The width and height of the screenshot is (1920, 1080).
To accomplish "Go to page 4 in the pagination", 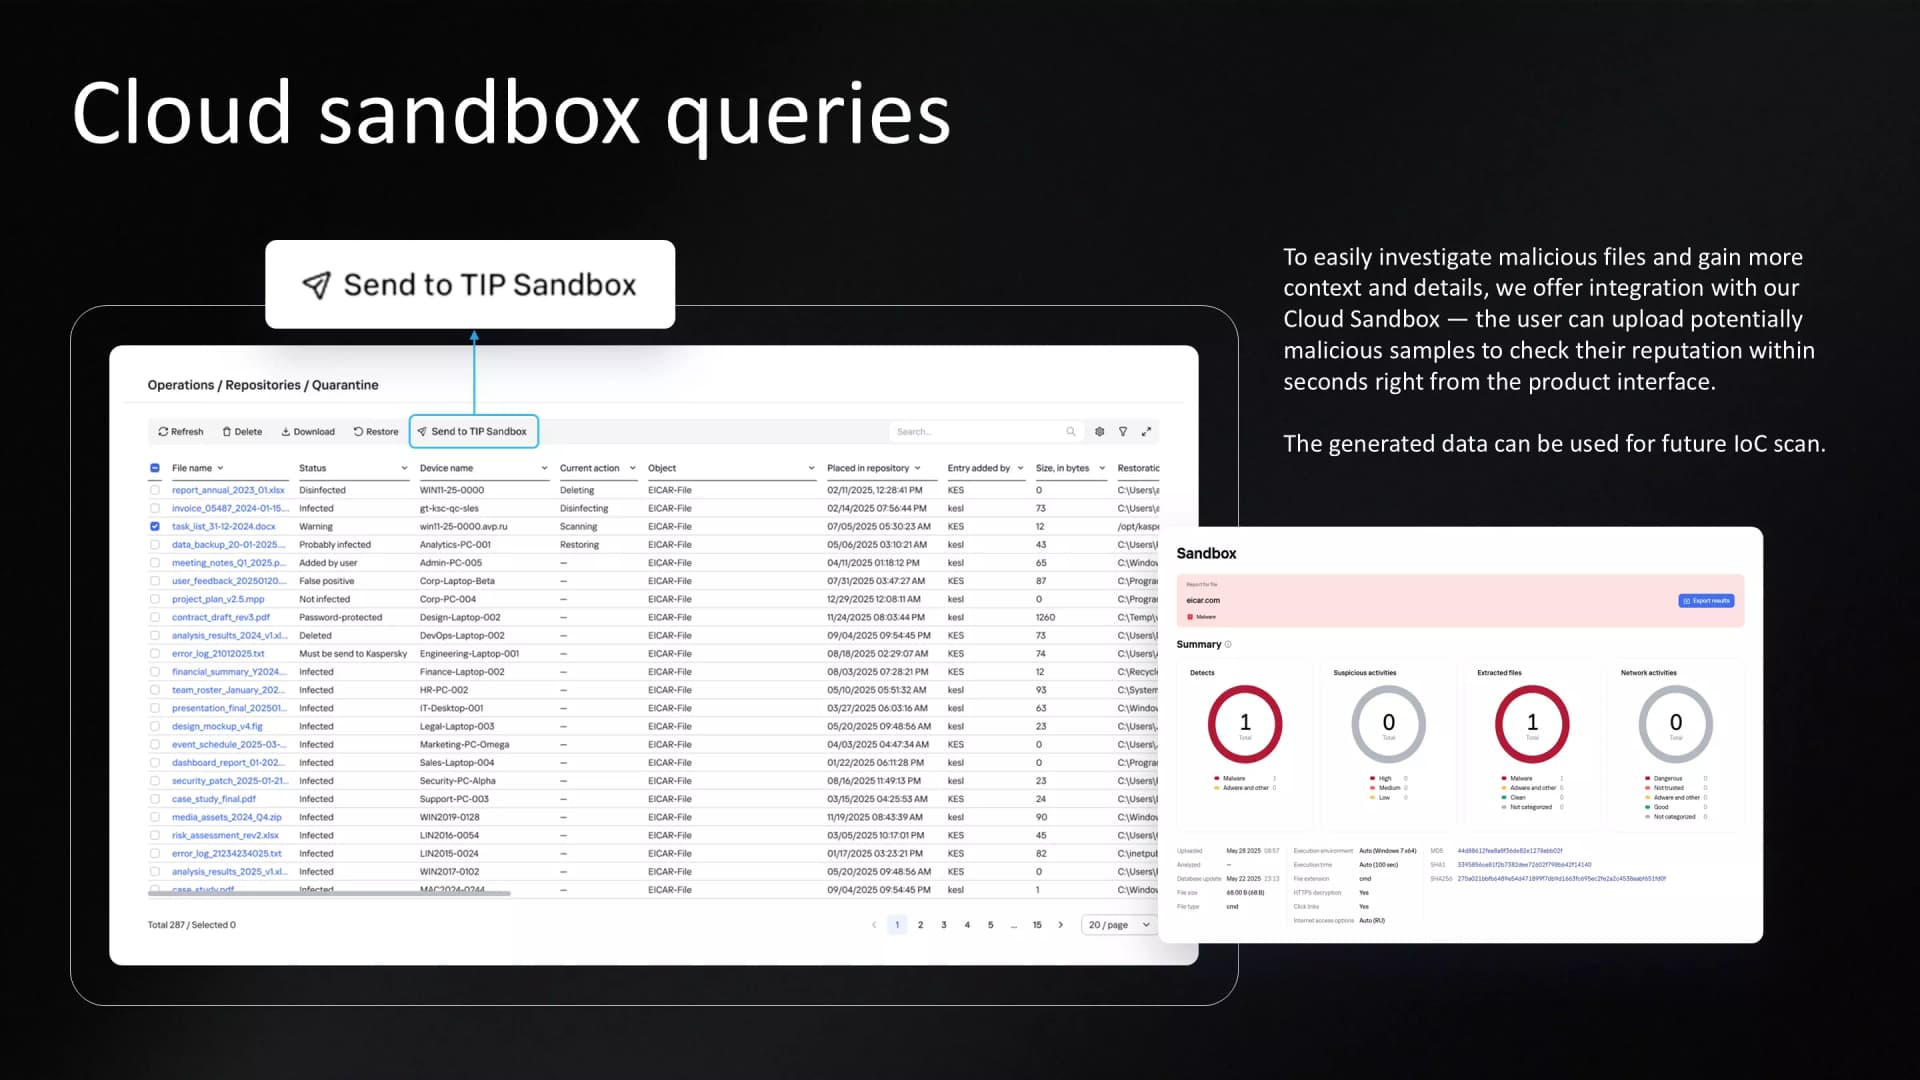I will click(x=967, y=925).
